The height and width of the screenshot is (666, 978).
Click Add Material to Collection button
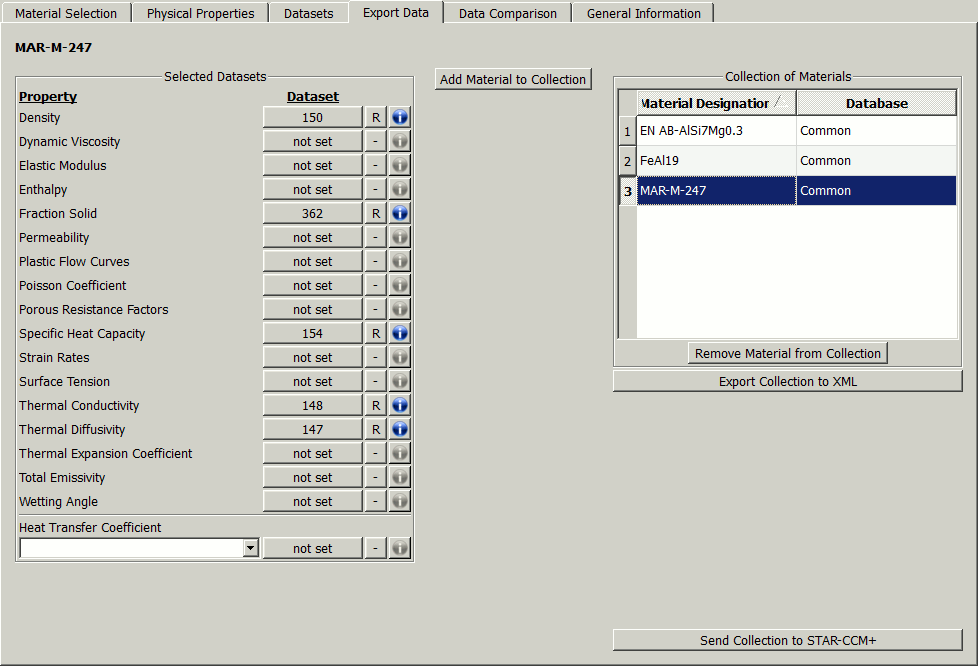[513, 79]
